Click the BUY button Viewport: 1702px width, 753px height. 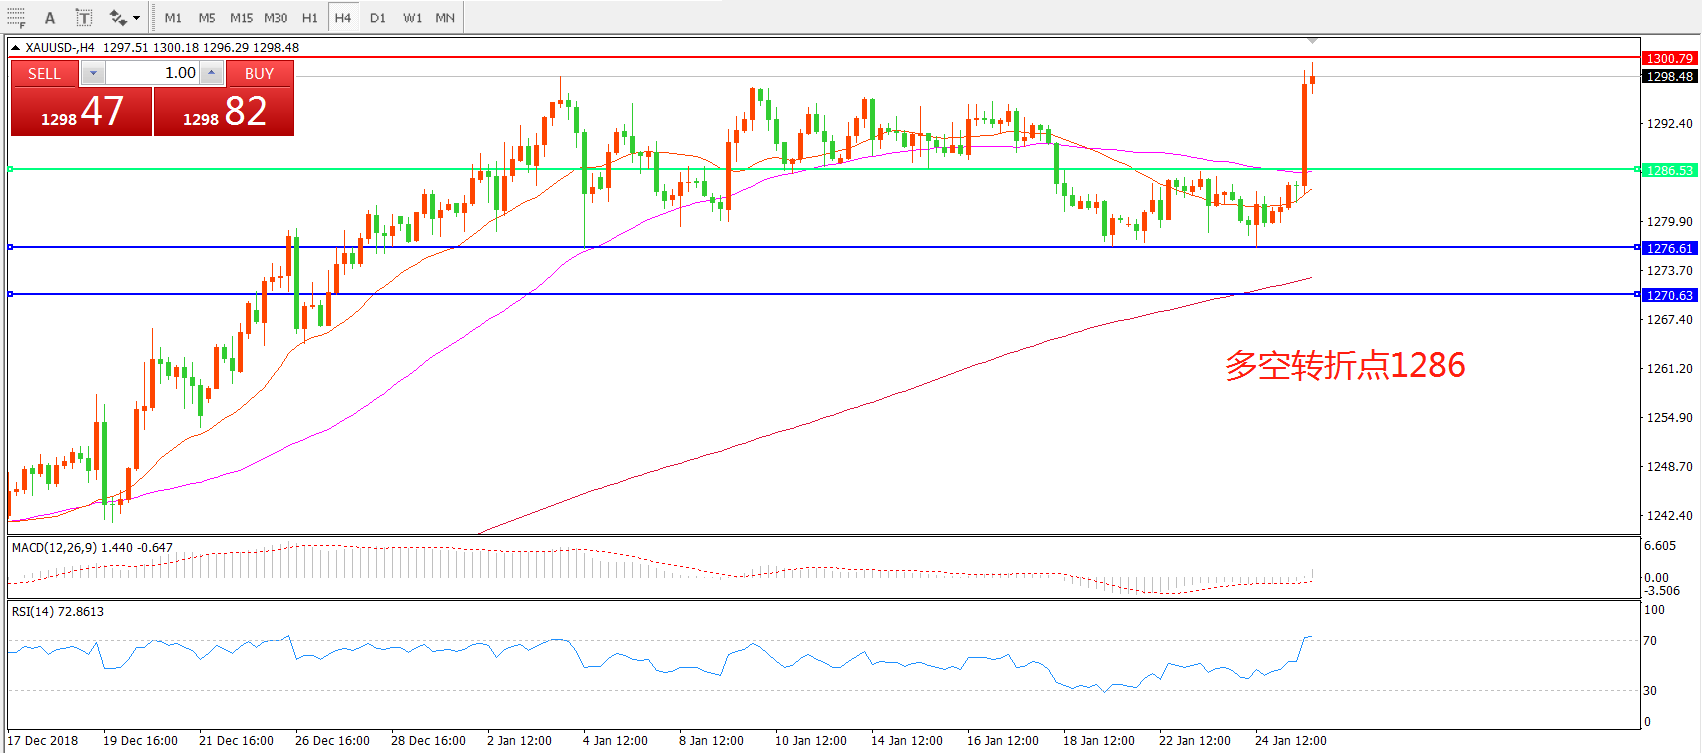(259, 73)
